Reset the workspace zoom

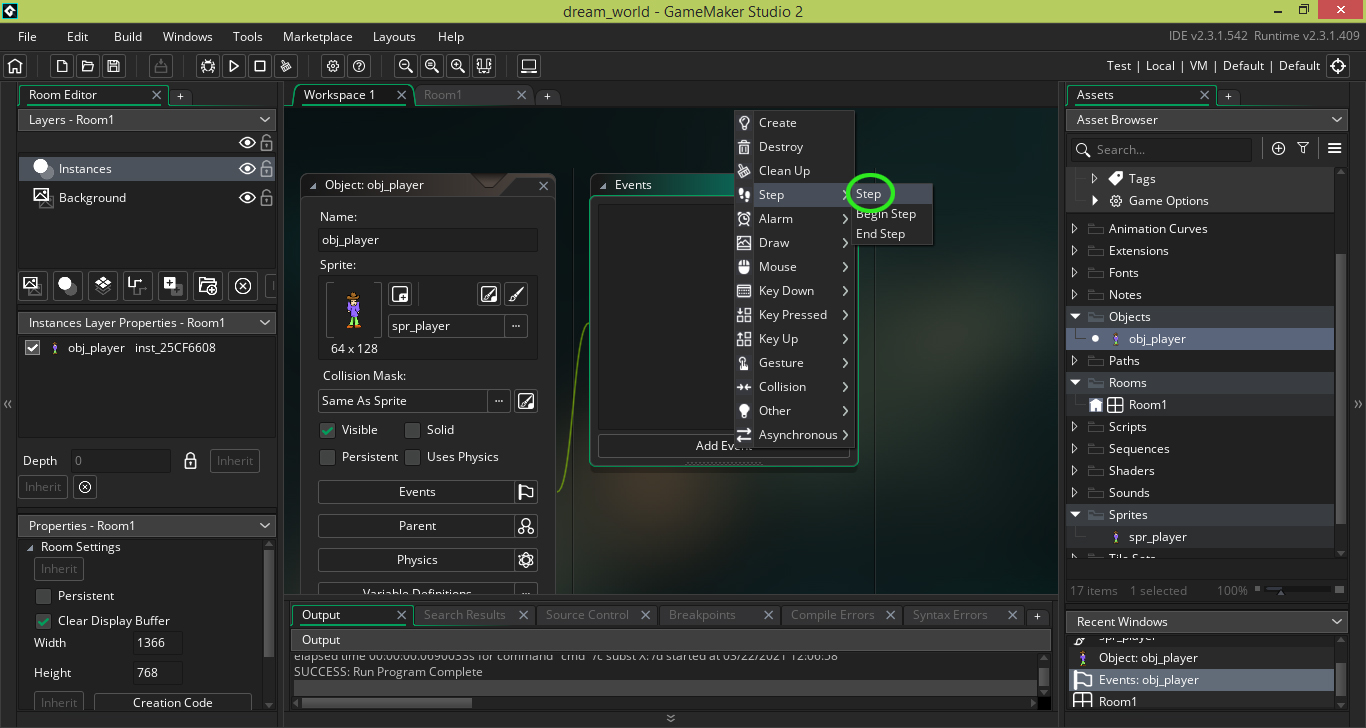tap(432, 66)
